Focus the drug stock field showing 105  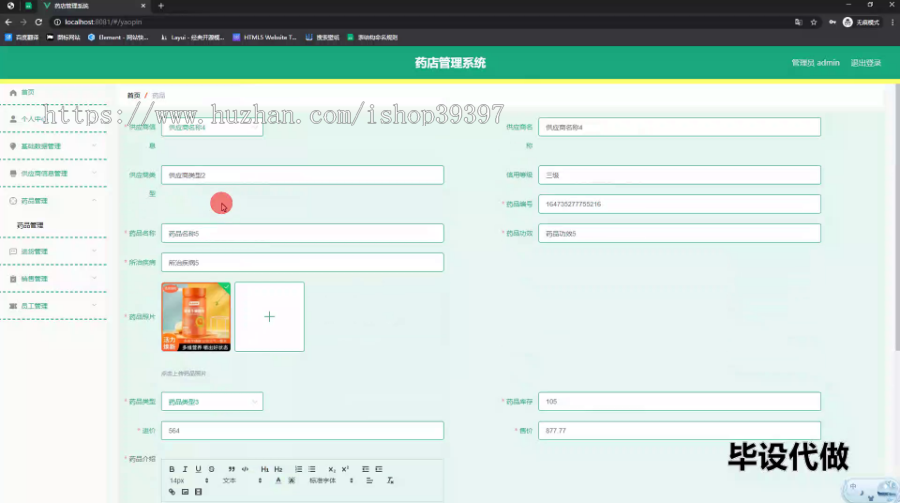(x=680, y=401)
